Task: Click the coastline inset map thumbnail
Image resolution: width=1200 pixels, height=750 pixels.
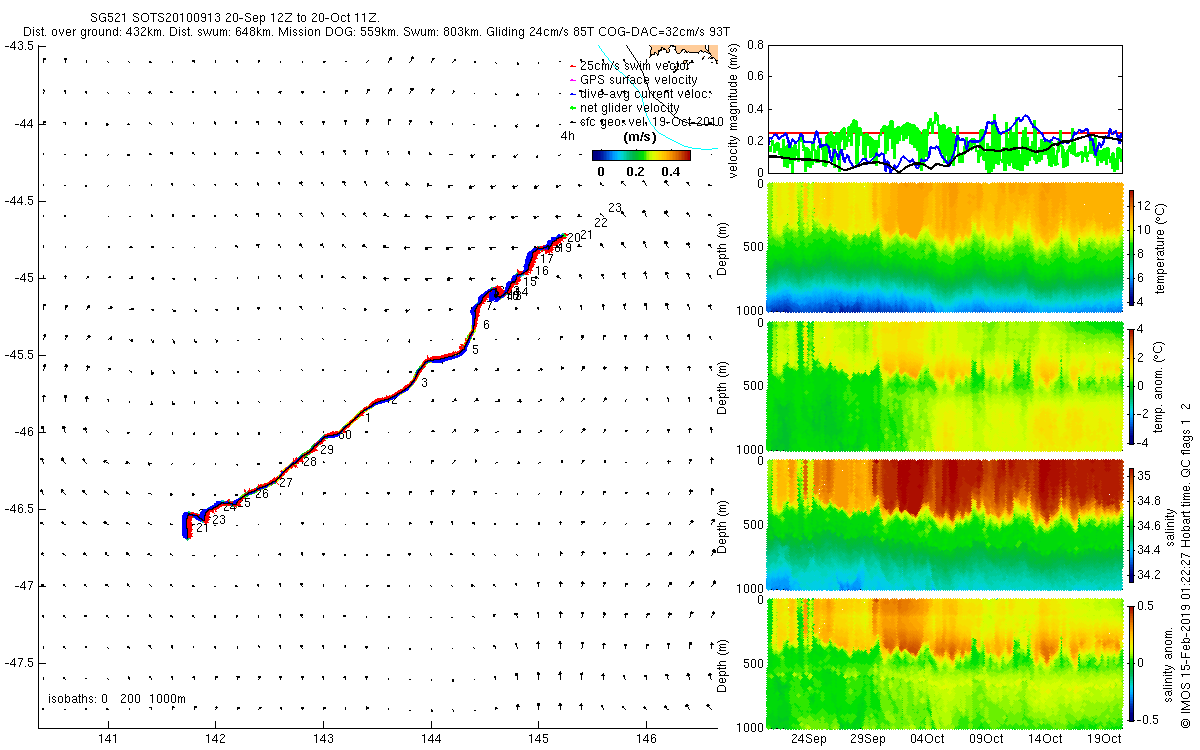Action: point(683,53)
